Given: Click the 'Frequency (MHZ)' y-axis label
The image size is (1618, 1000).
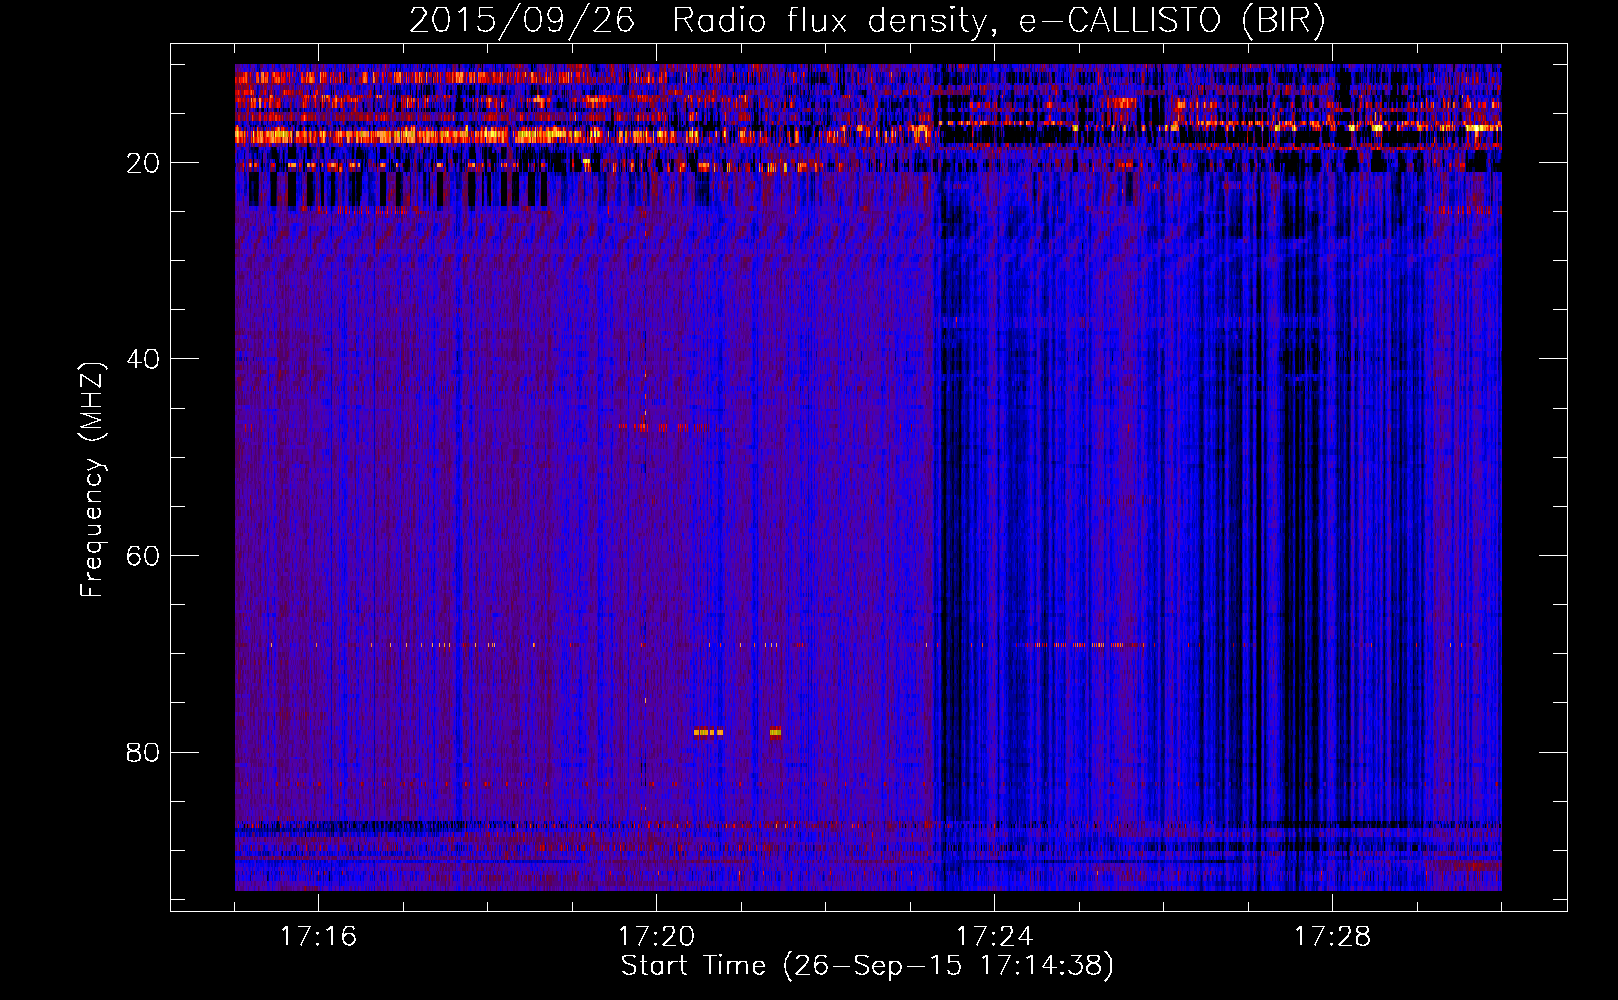Looking at the screenshot, I should tap(92, 480).
